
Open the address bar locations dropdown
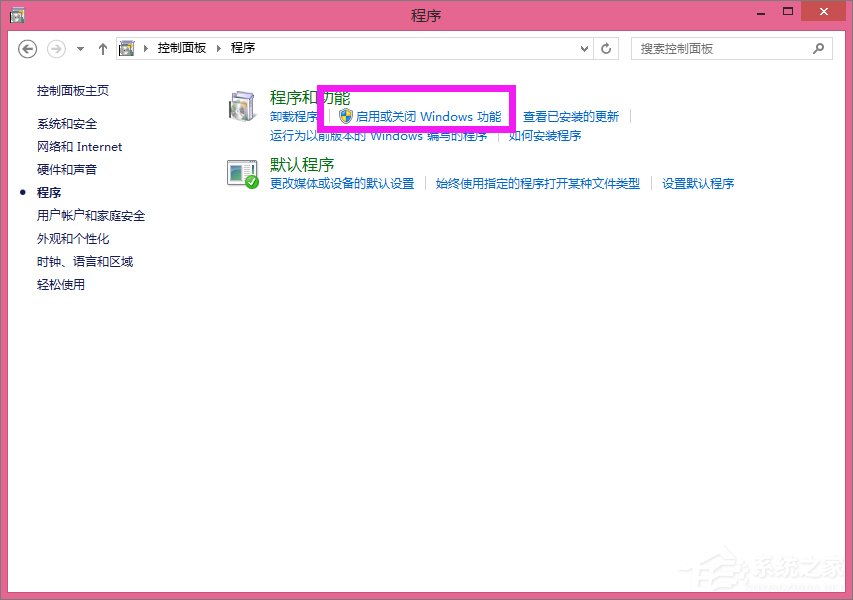(x=583, y=48)
